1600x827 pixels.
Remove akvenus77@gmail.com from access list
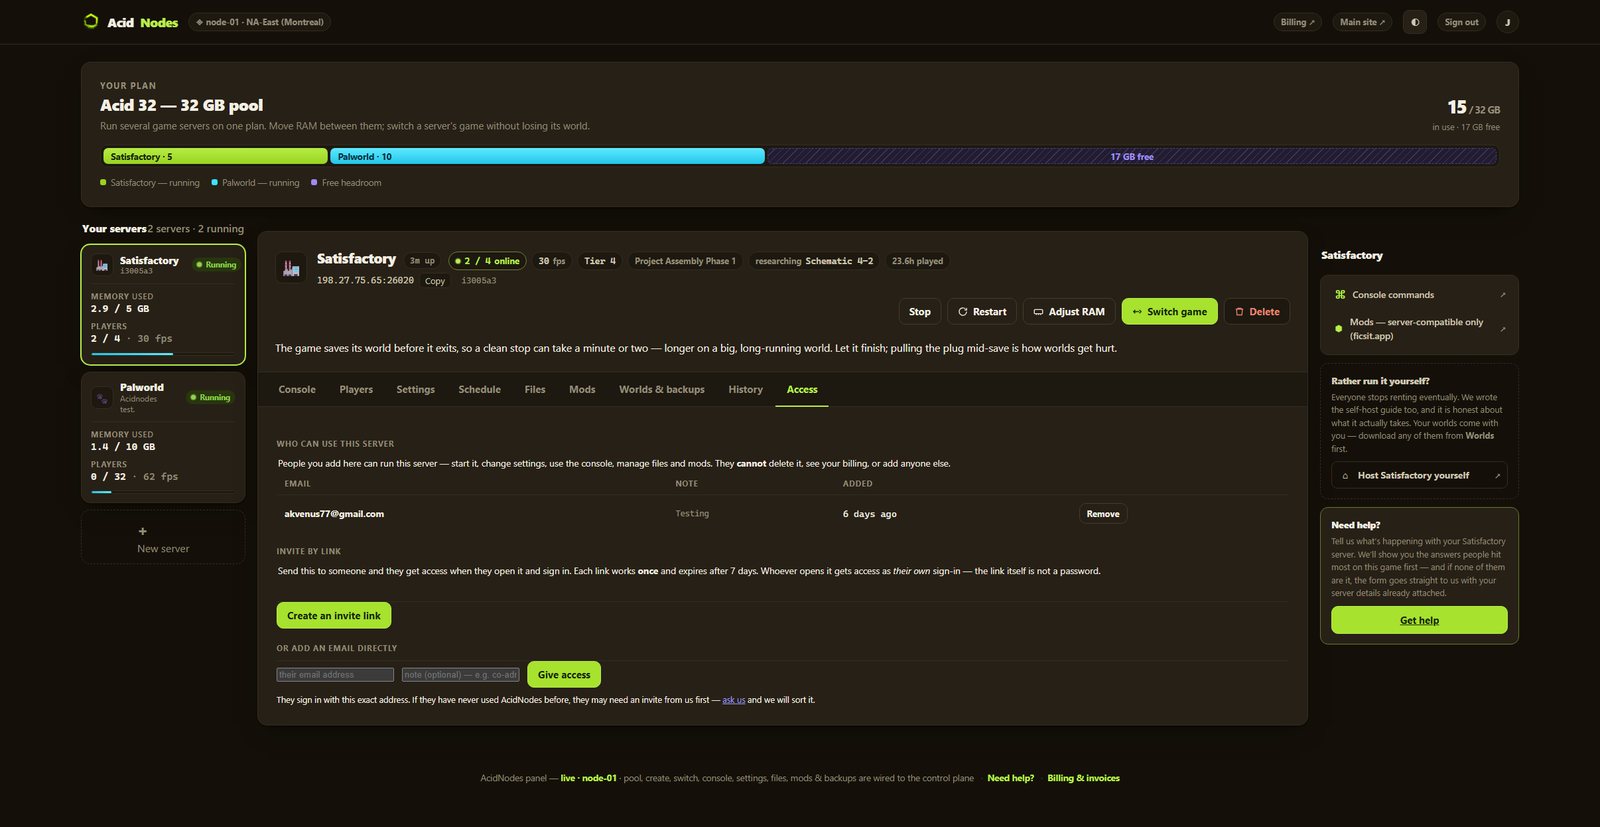1103,514
